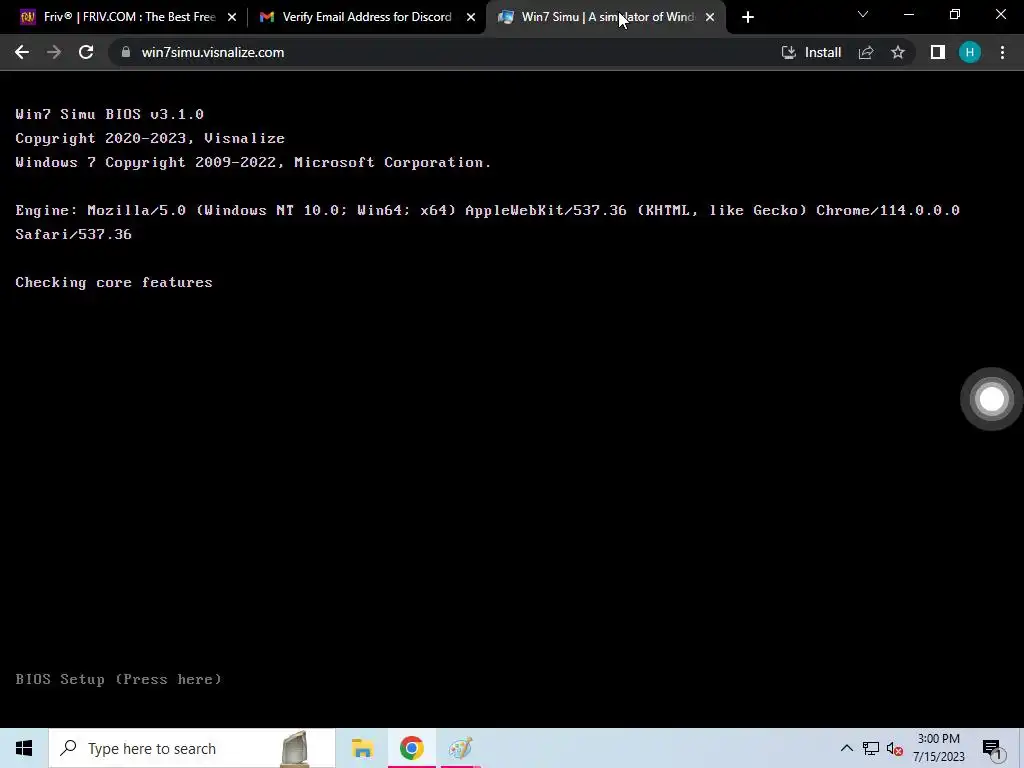Click the 'Checking core features' text
The image size is (1024, 768).
coord(114,282)
